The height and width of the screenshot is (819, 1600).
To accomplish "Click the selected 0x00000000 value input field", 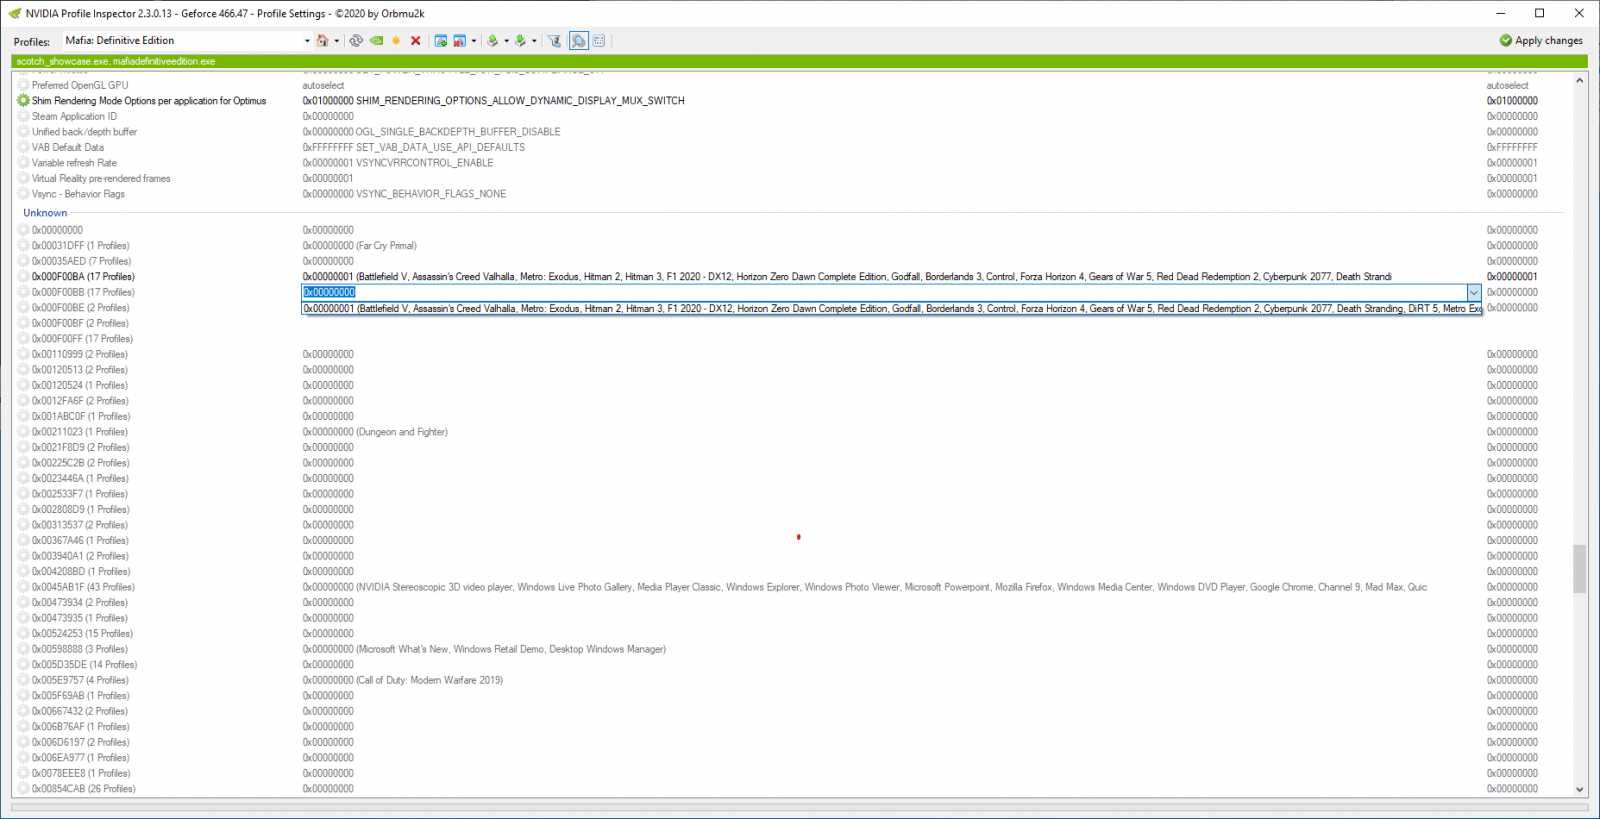I will point(883,293).
